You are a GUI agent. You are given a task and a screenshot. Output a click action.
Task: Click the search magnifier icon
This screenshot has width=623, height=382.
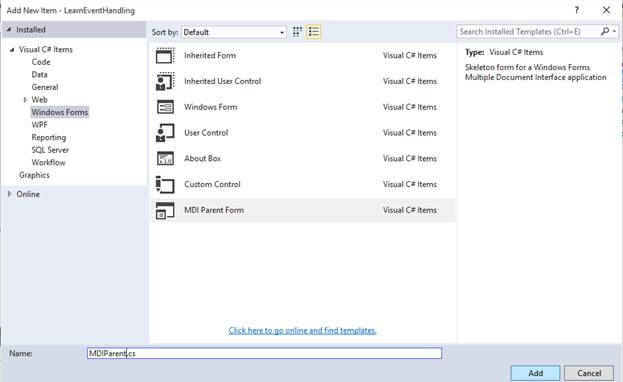(605, 31)
